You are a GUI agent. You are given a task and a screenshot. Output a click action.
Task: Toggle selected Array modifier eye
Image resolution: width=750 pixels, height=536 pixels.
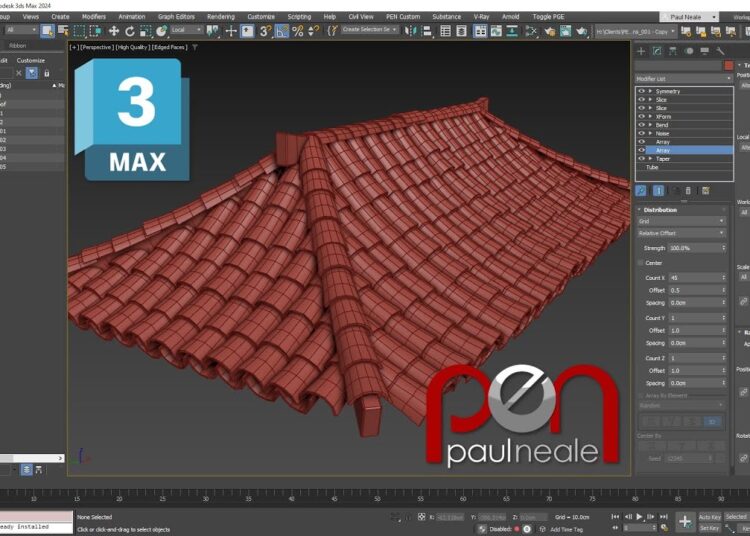point(641,150)
